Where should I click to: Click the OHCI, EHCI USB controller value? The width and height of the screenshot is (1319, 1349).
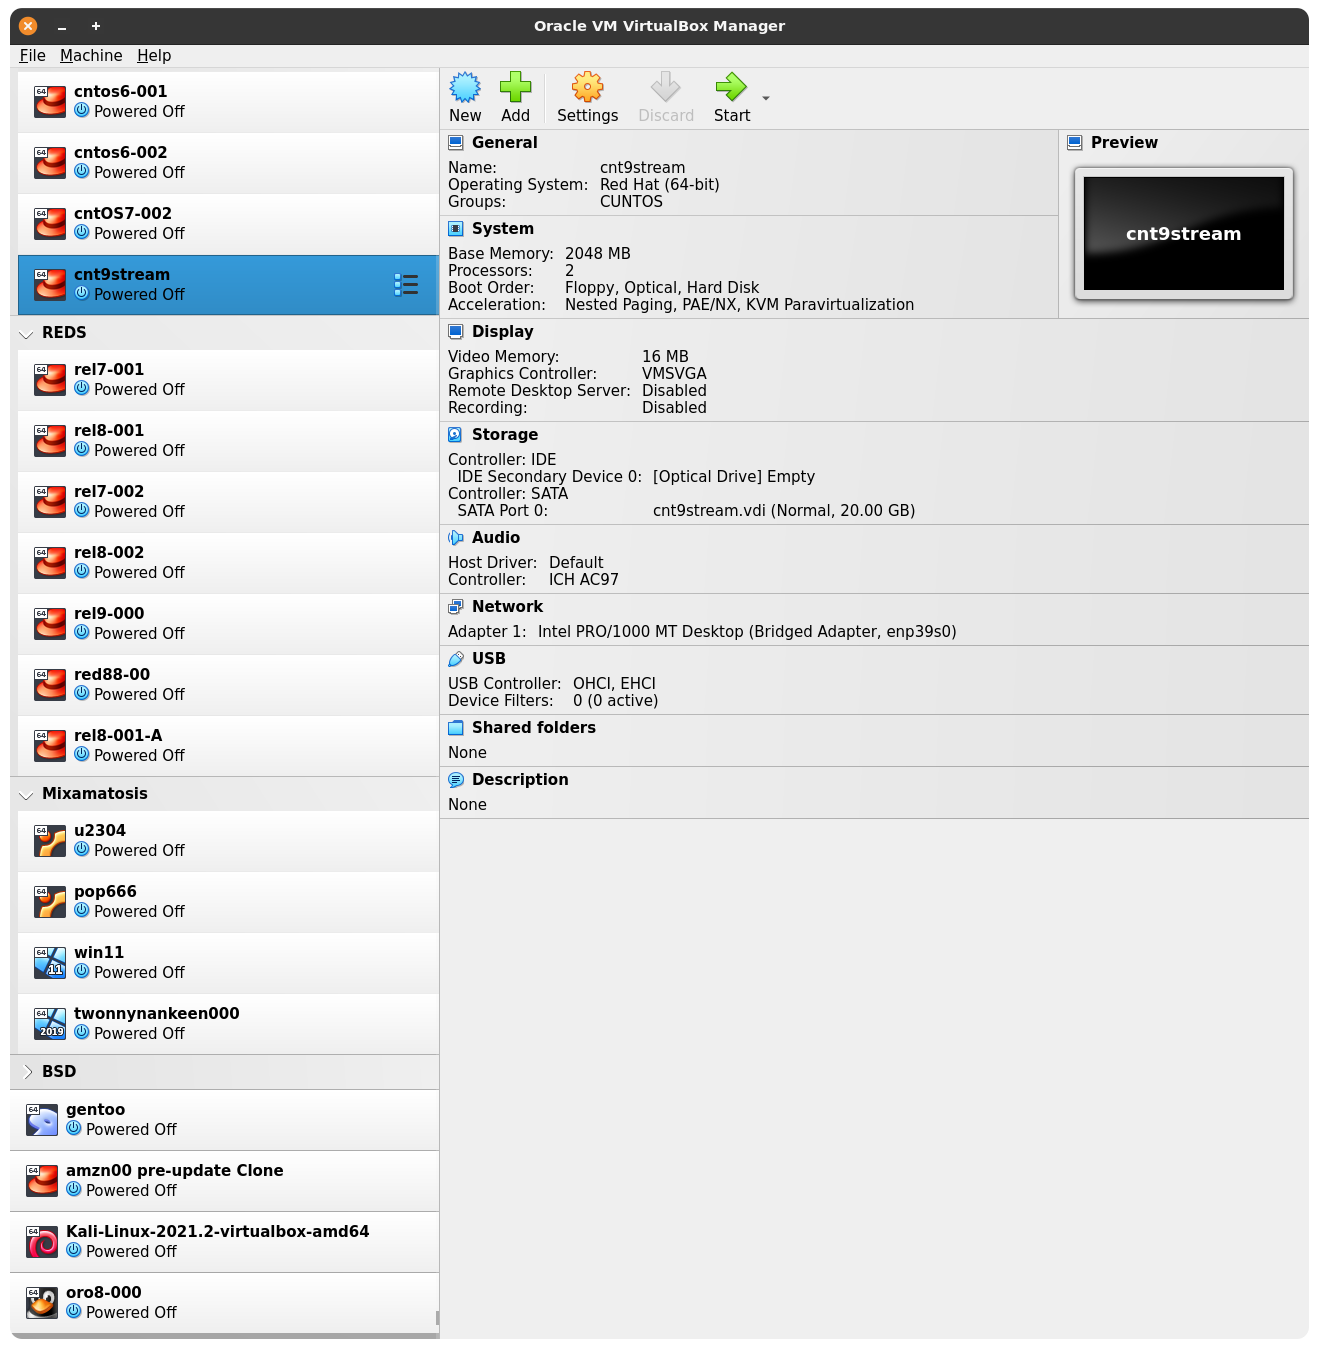(614, 684)
